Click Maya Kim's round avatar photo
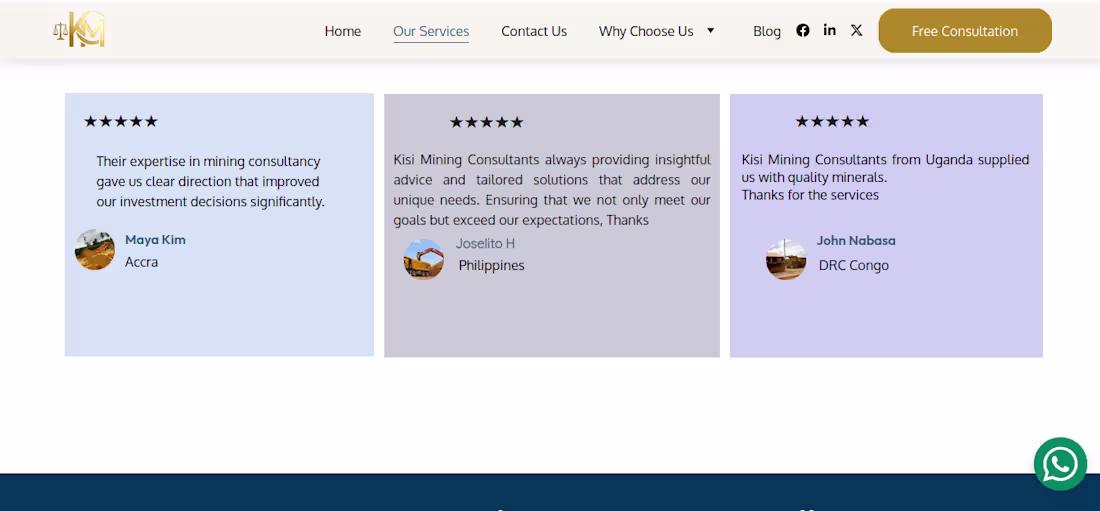 click(x=95, y=250)
